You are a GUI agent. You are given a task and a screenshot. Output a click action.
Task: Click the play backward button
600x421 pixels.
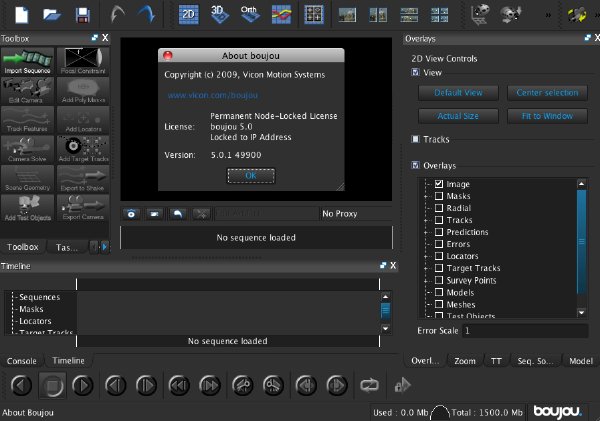click(21, 385)
